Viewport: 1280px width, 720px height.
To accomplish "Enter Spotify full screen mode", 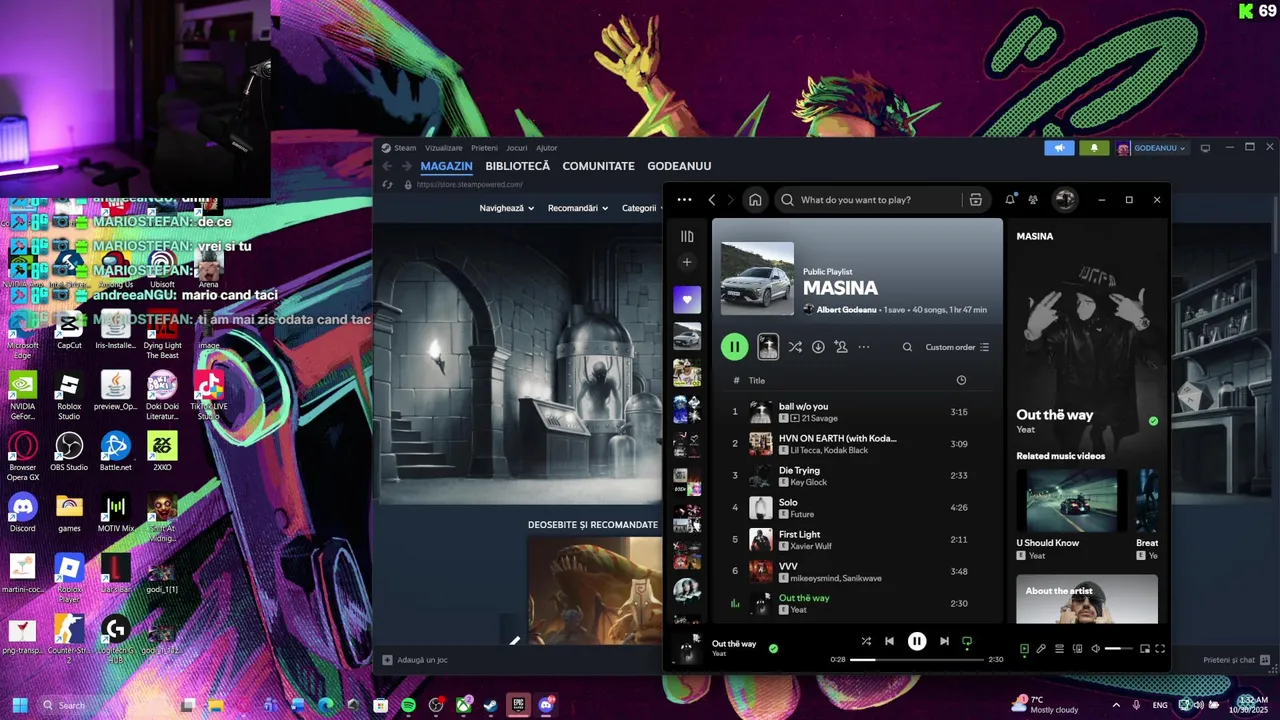I will (1160, 649).
